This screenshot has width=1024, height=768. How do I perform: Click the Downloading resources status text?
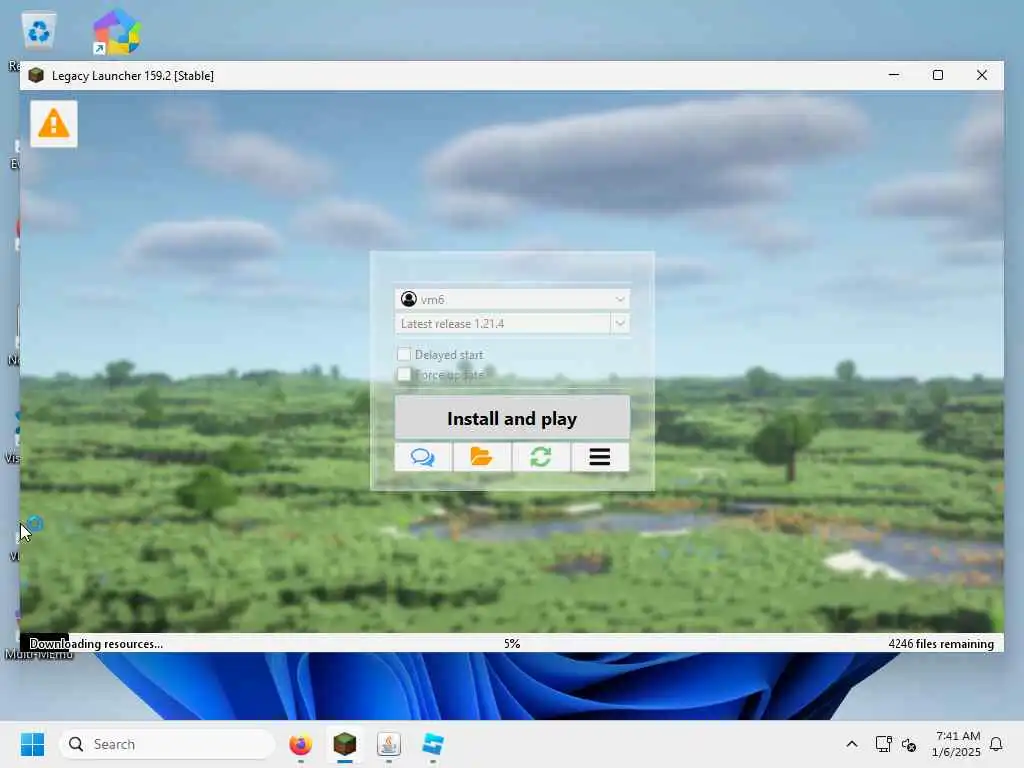(96, 643)
